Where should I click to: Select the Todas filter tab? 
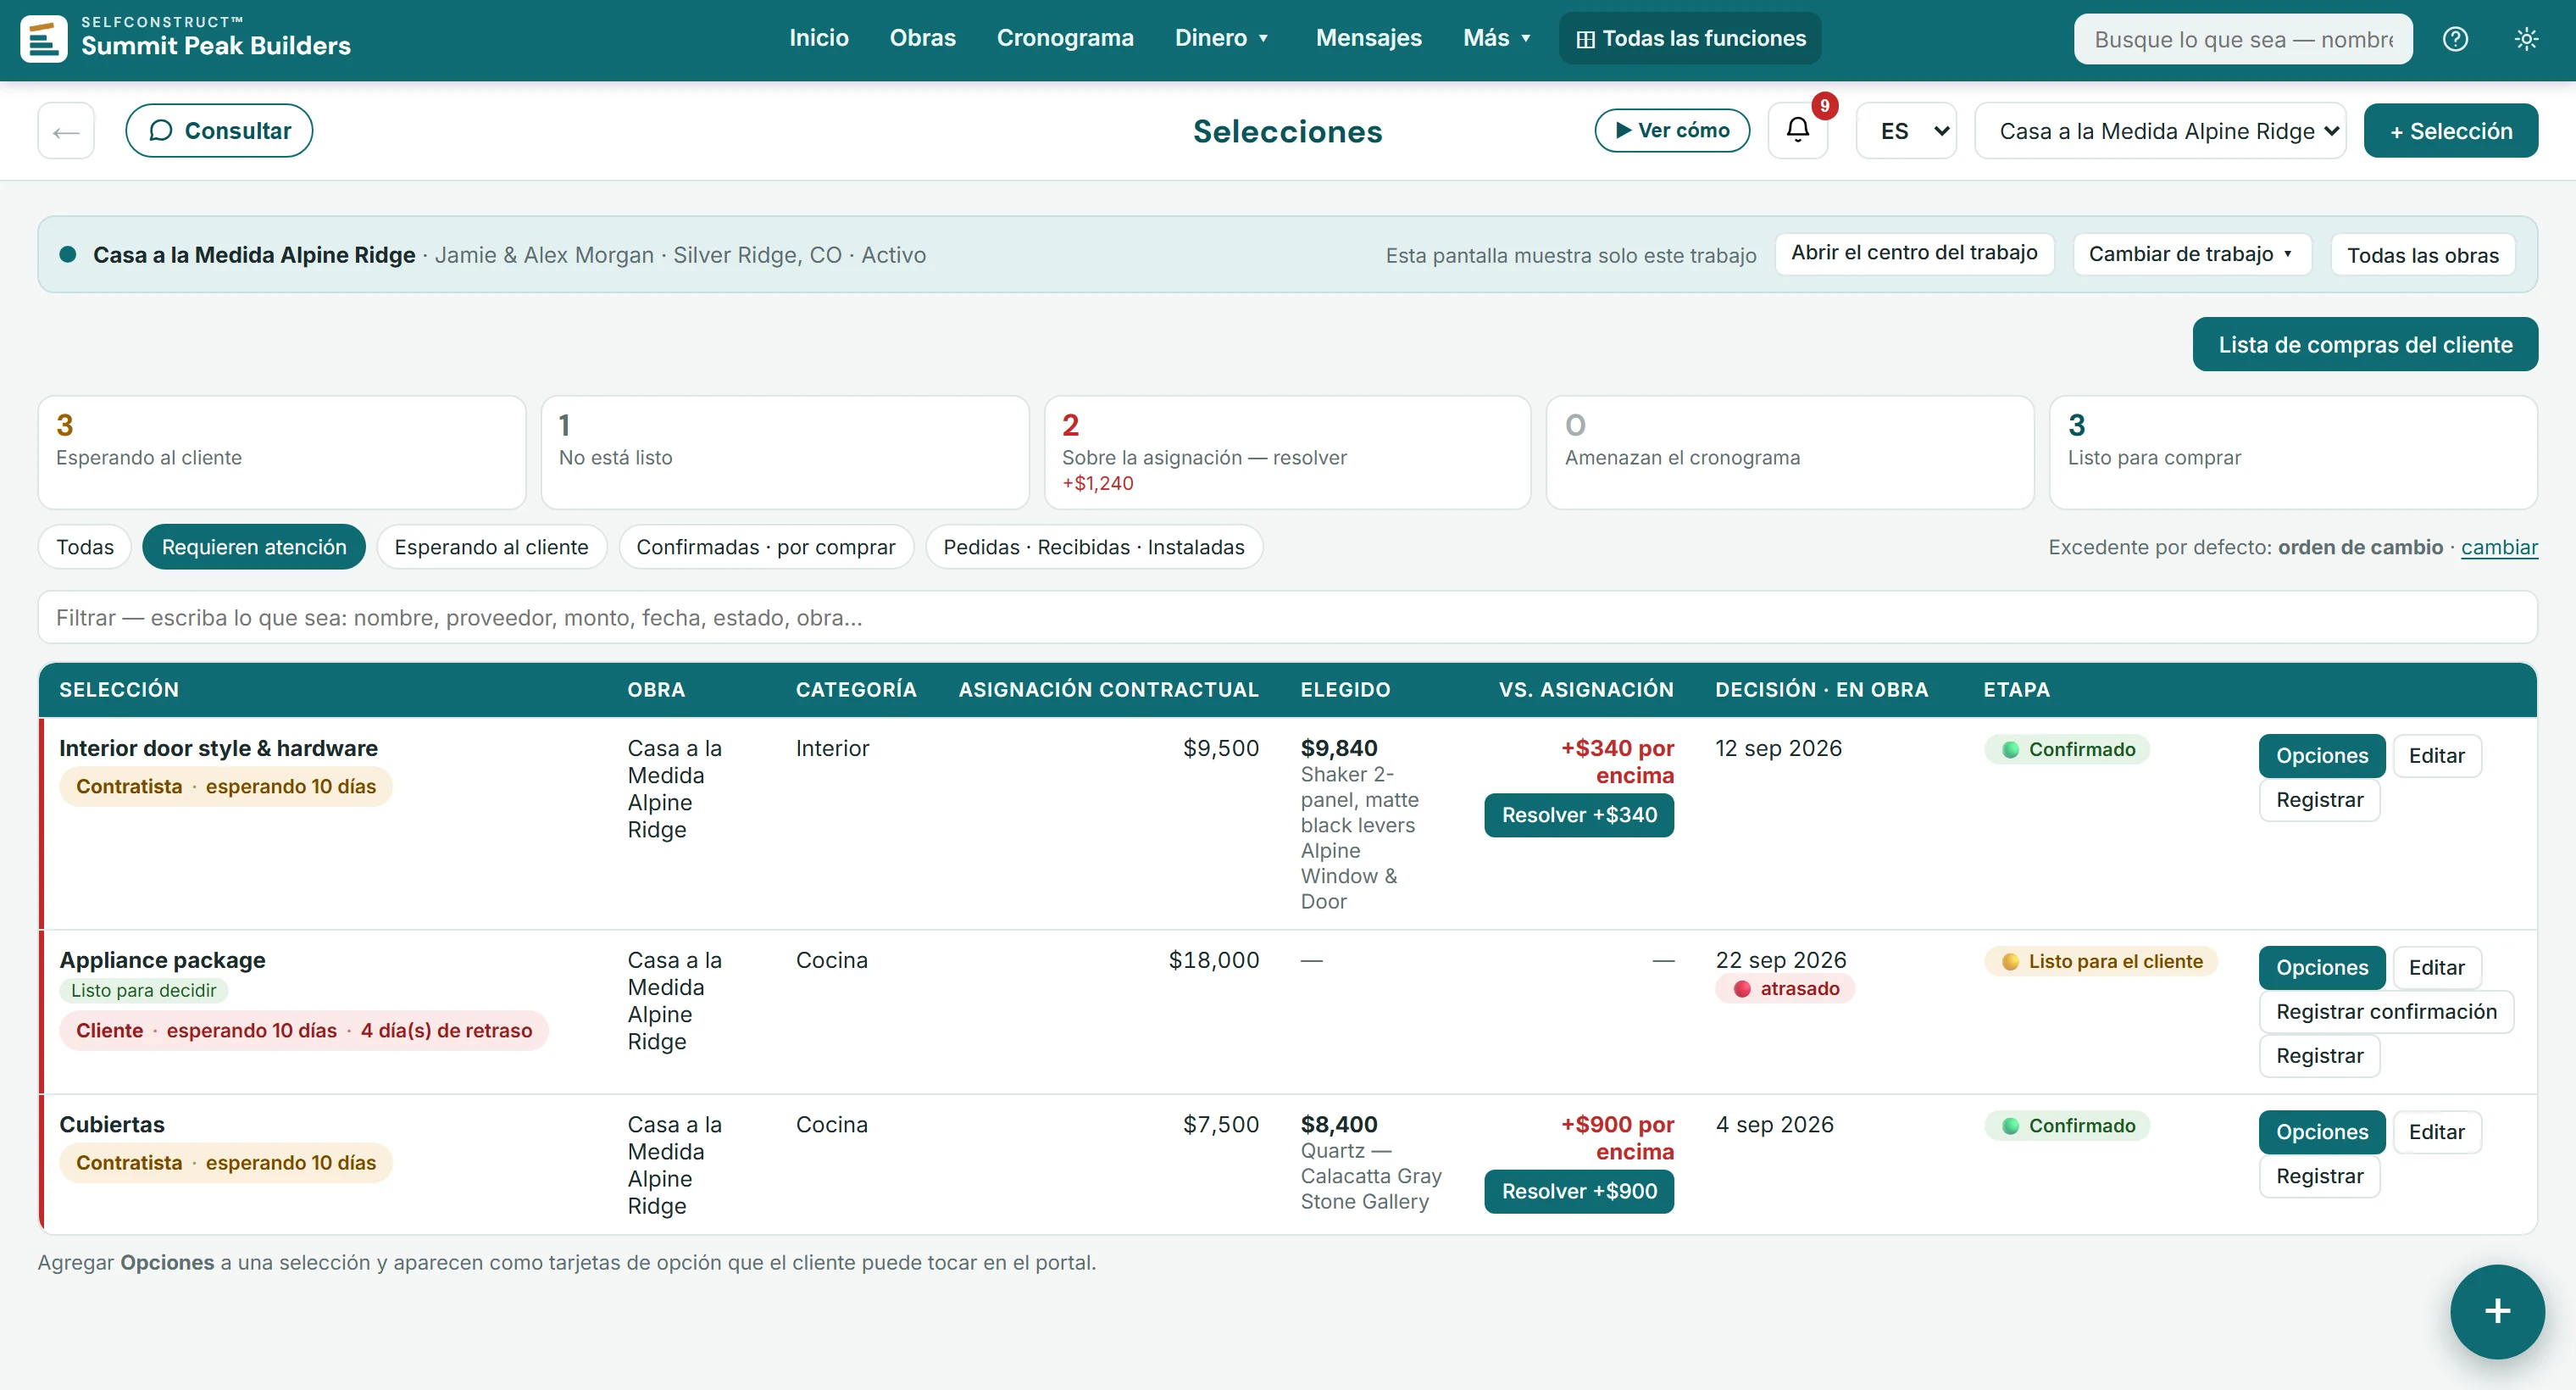85,547
